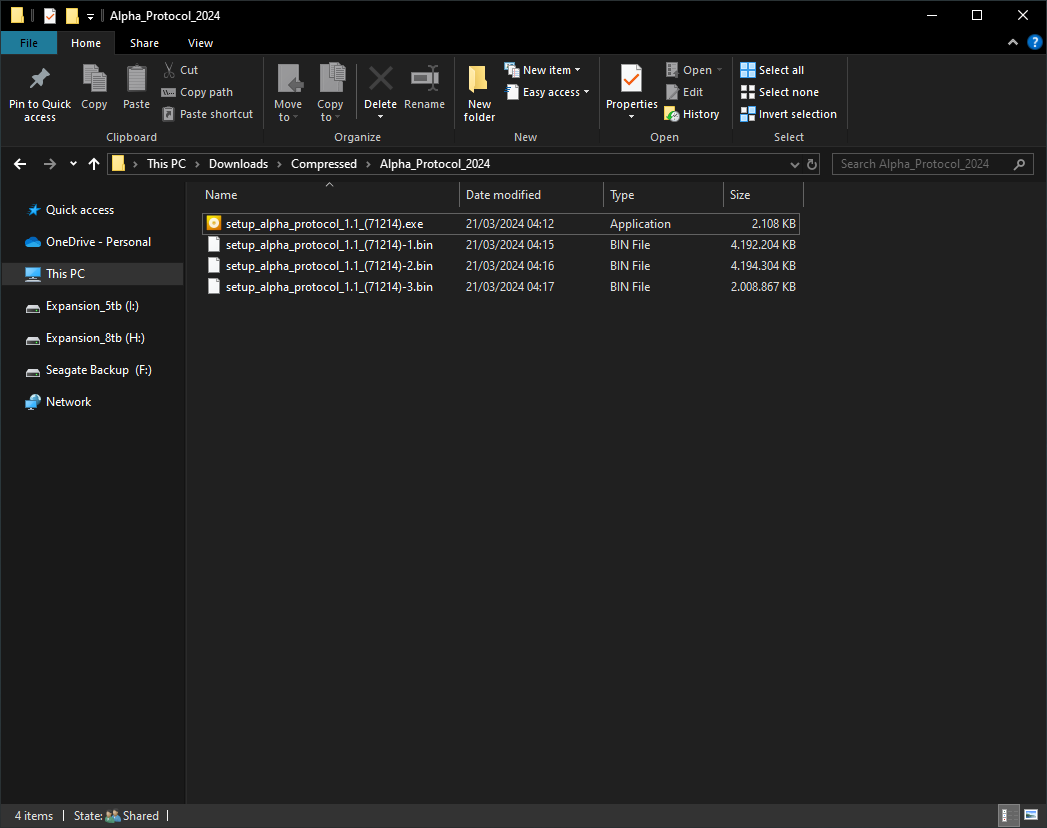Click the 21/03/2024 04:17 date cell

pos(510,286)
